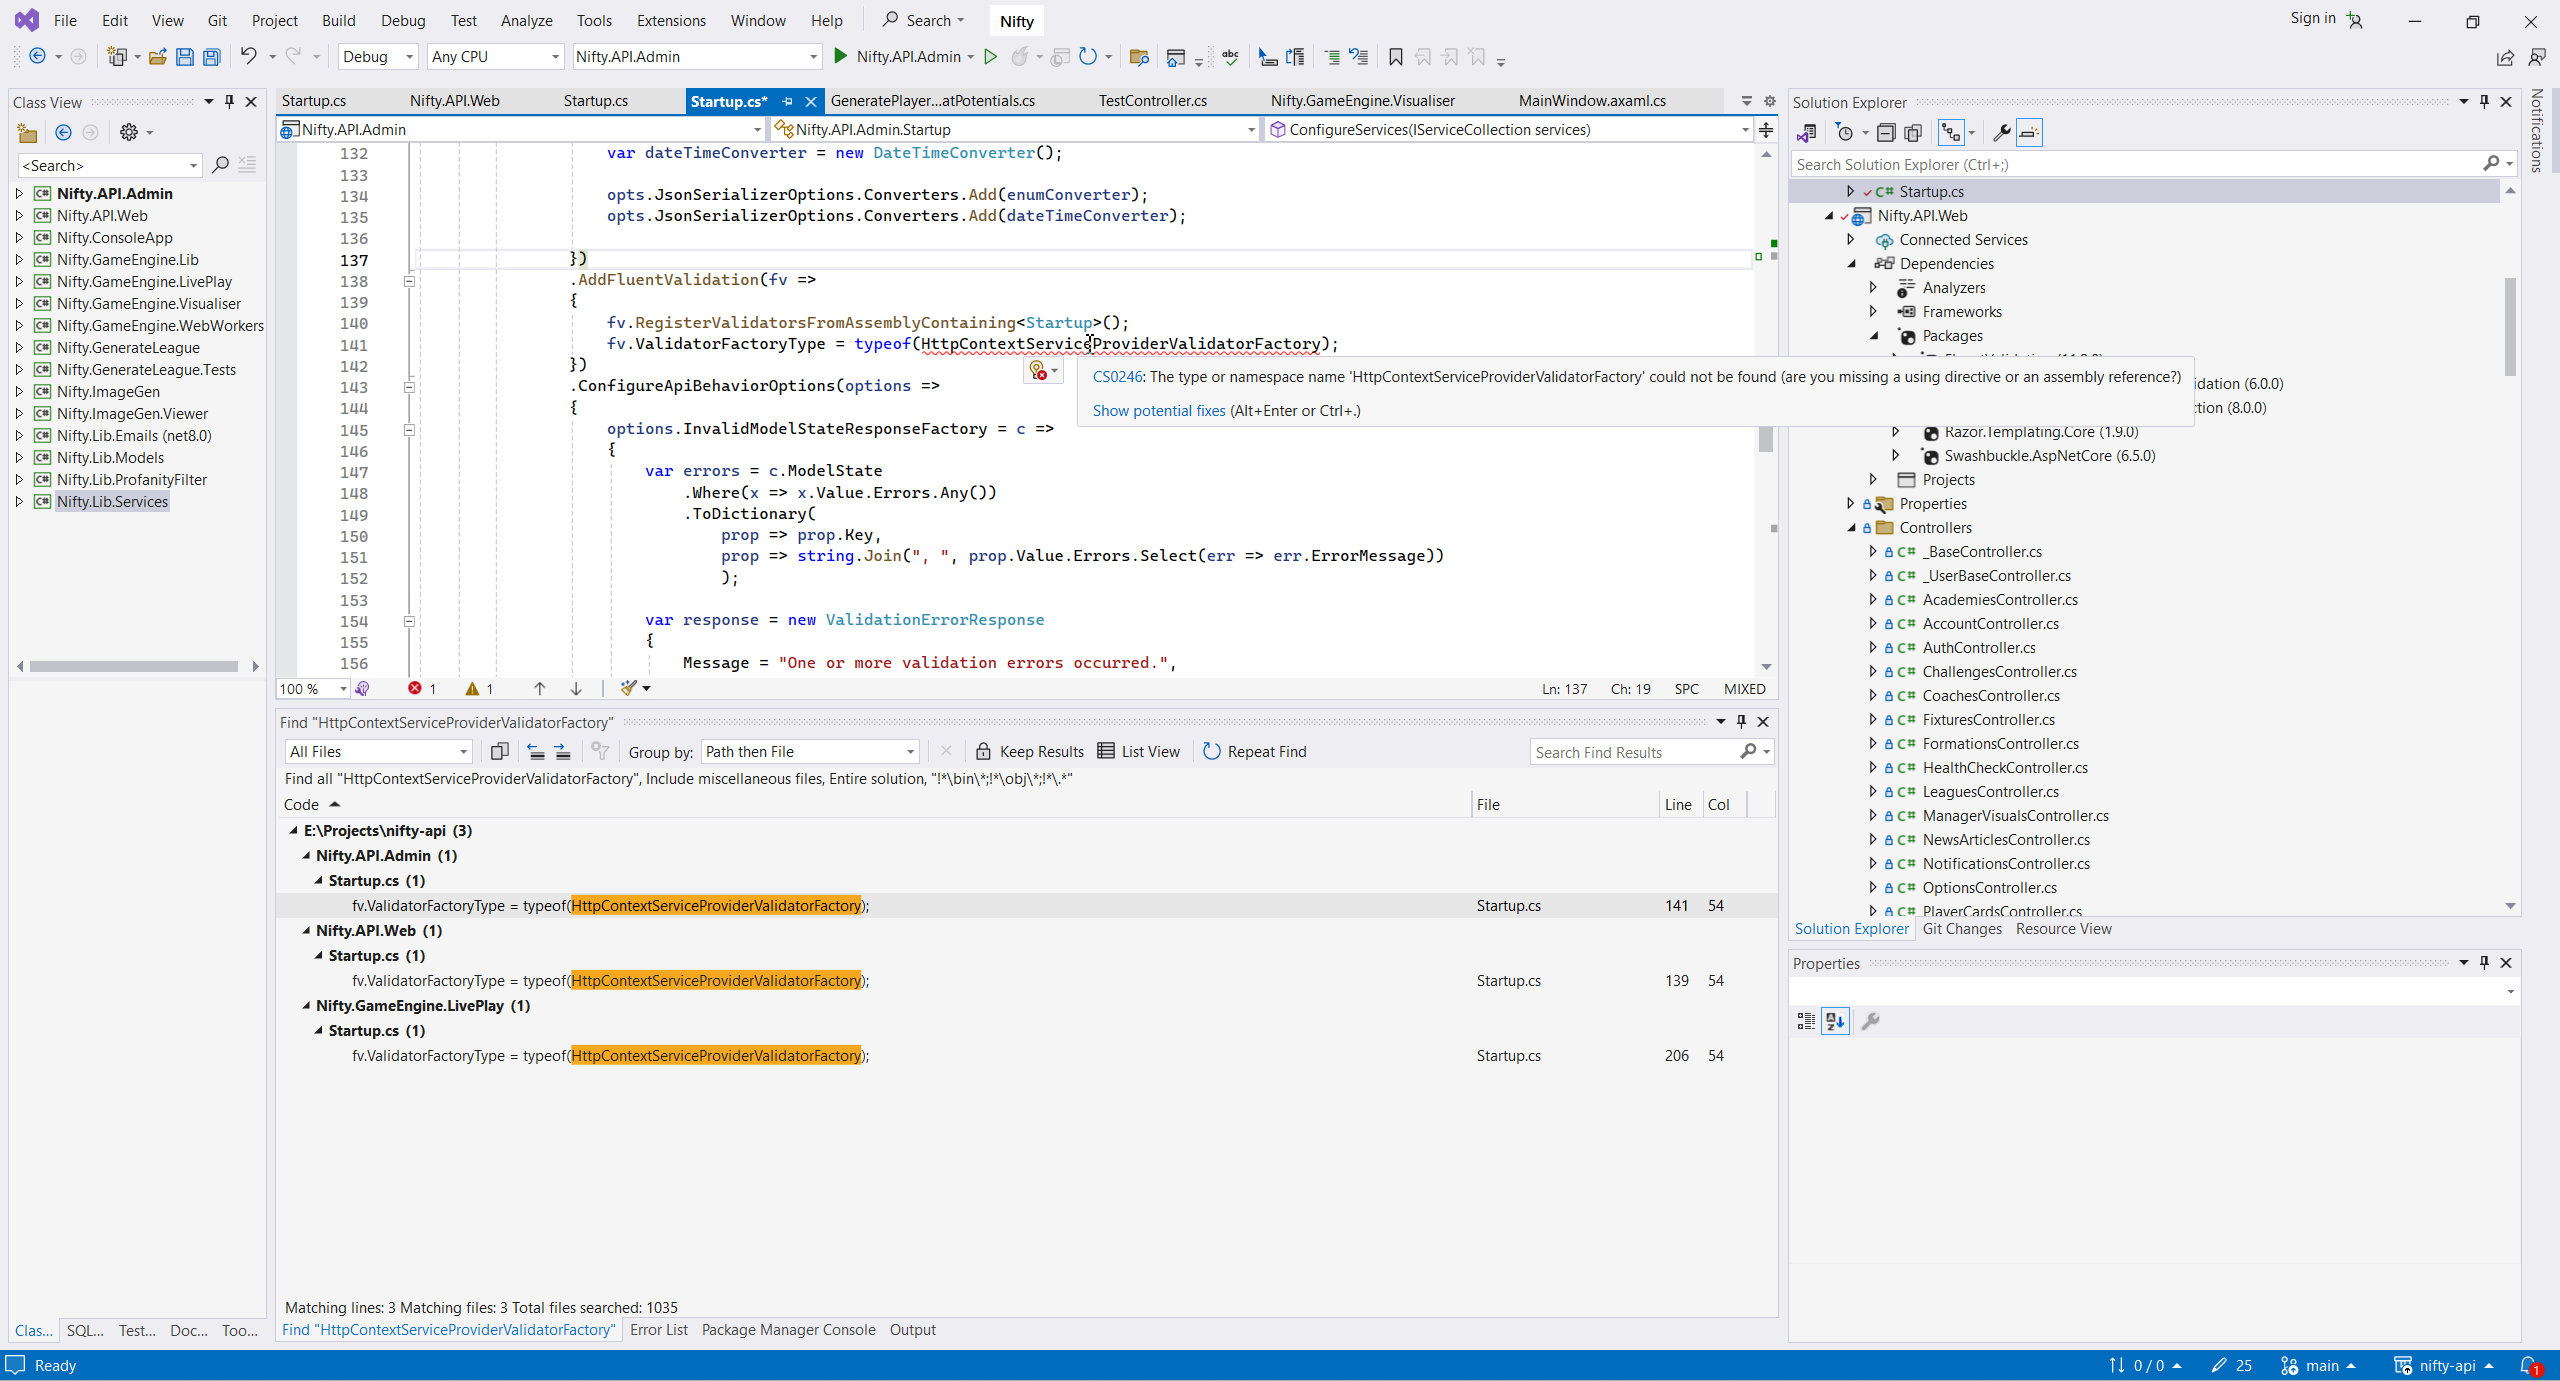Click the bookmark toggle toolbar icon
This screenshot has width=2560, height=1381.
pyautogui.click(x=1396, y=57)
